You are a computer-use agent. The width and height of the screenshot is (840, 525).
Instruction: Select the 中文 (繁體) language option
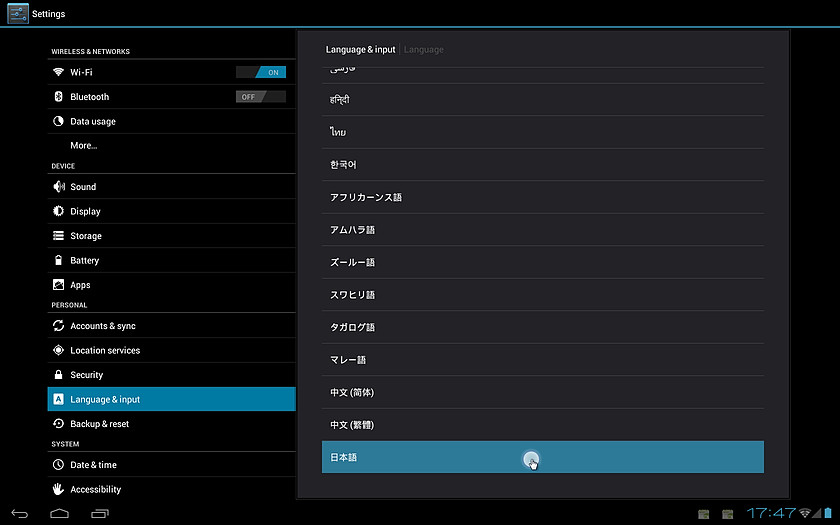pos(543,425)
